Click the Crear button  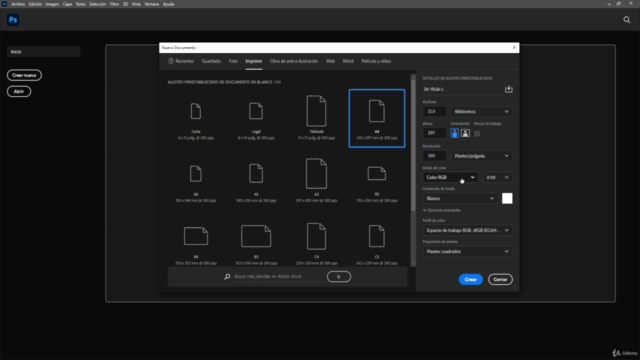pos(471,280)
